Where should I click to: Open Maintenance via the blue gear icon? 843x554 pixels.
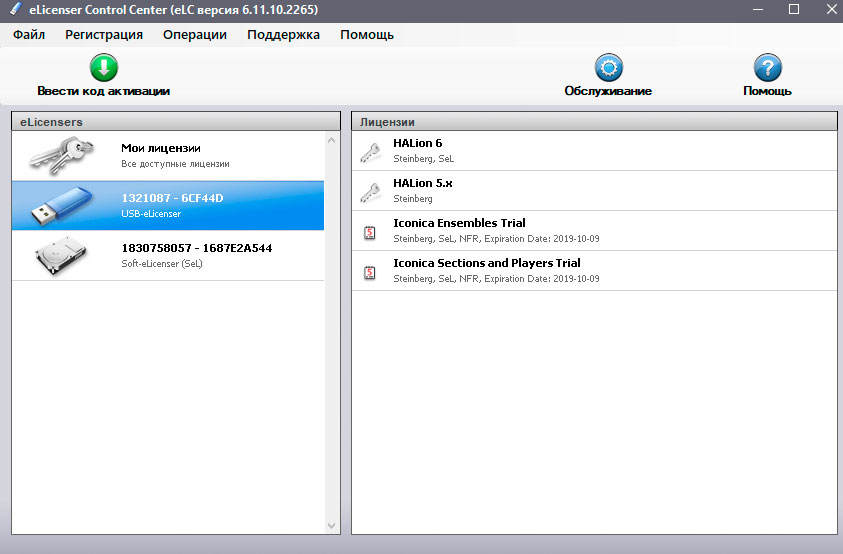pos(609,67)
